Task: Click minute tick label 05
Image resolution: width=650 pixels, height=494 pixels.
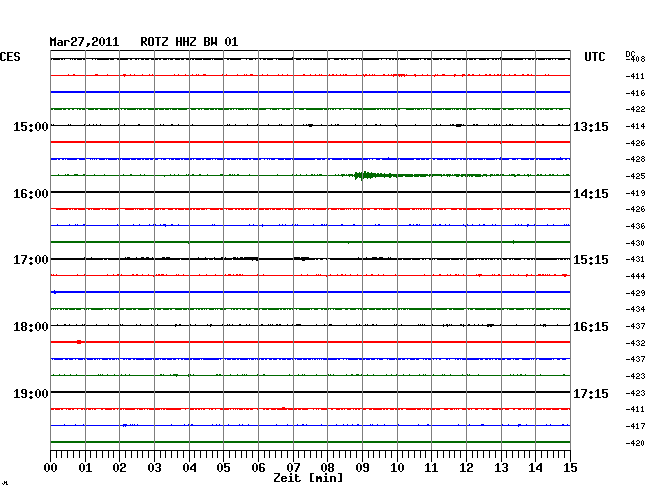Action: 223,468
